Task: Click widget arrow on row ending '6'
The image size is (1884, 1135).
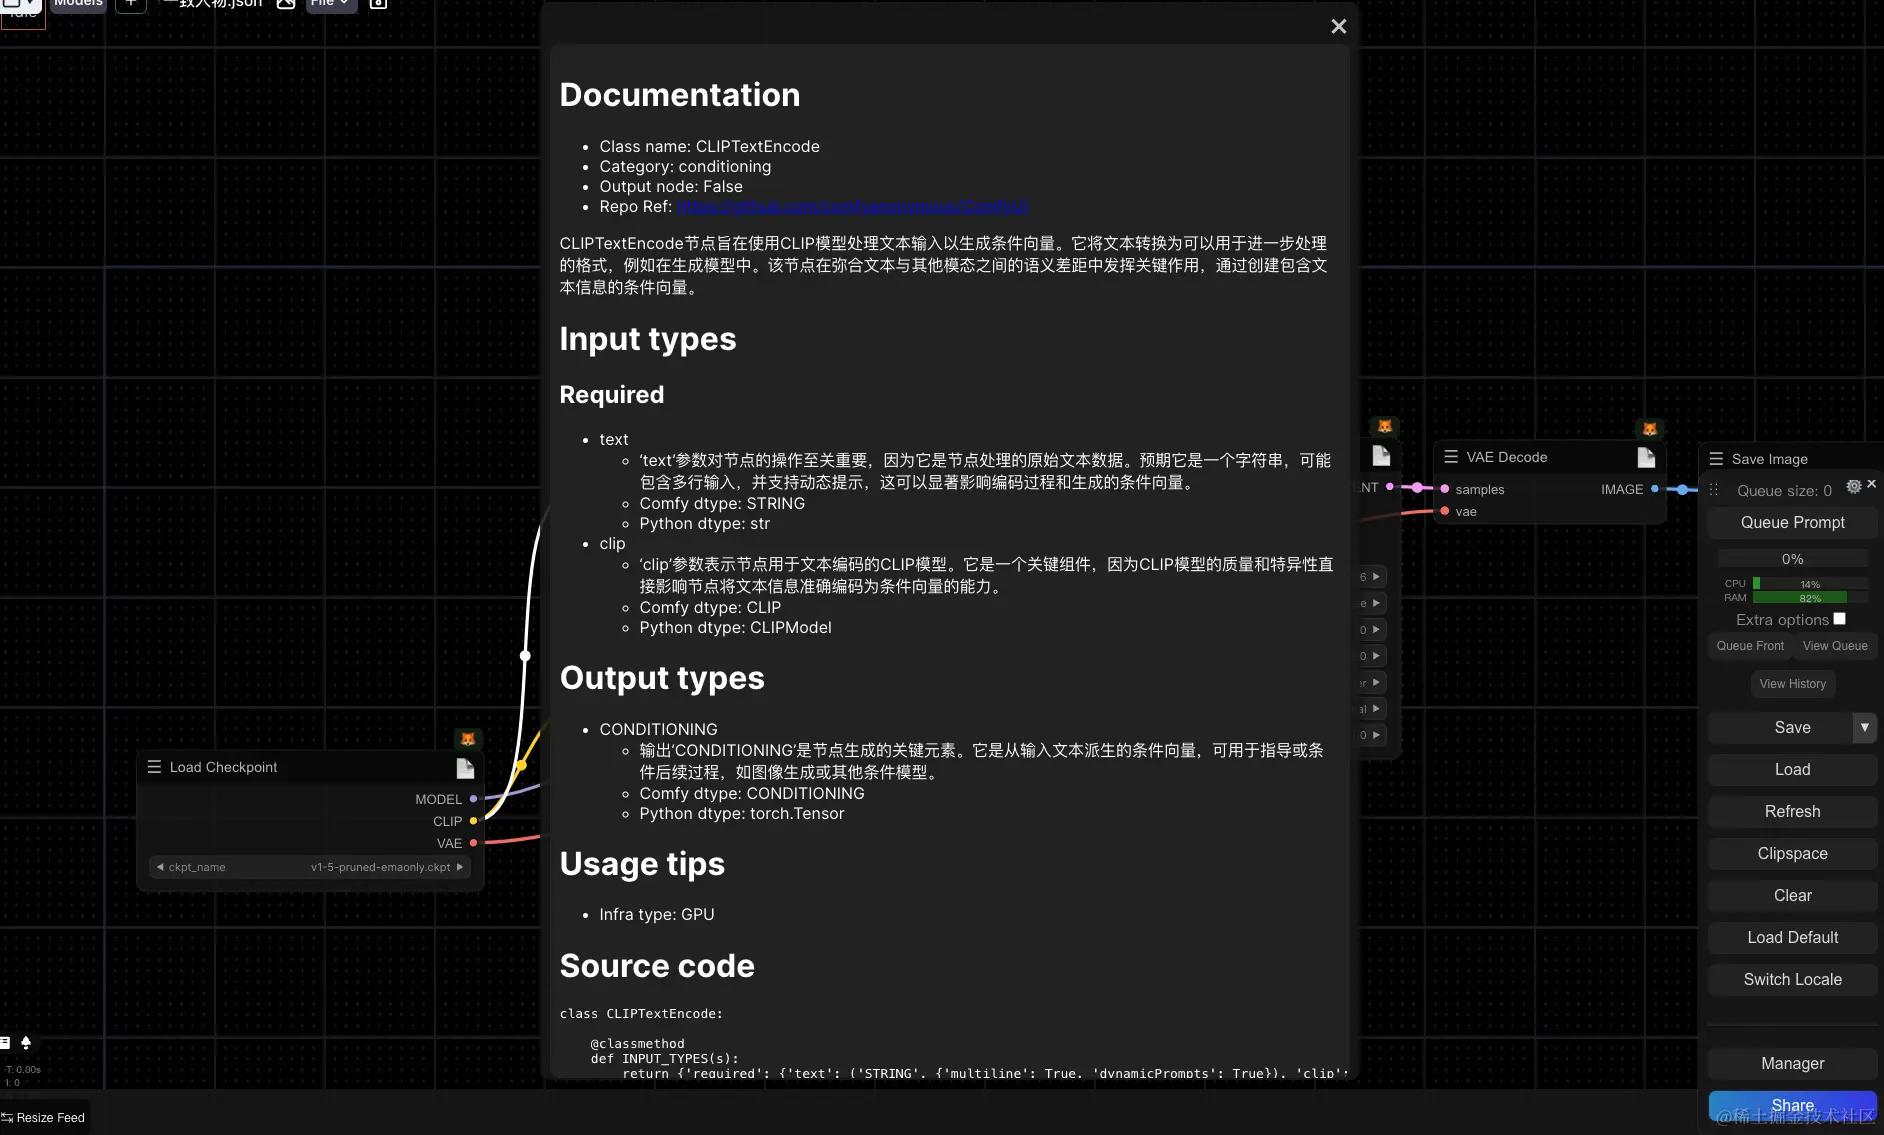Action: pos(1376,577)
